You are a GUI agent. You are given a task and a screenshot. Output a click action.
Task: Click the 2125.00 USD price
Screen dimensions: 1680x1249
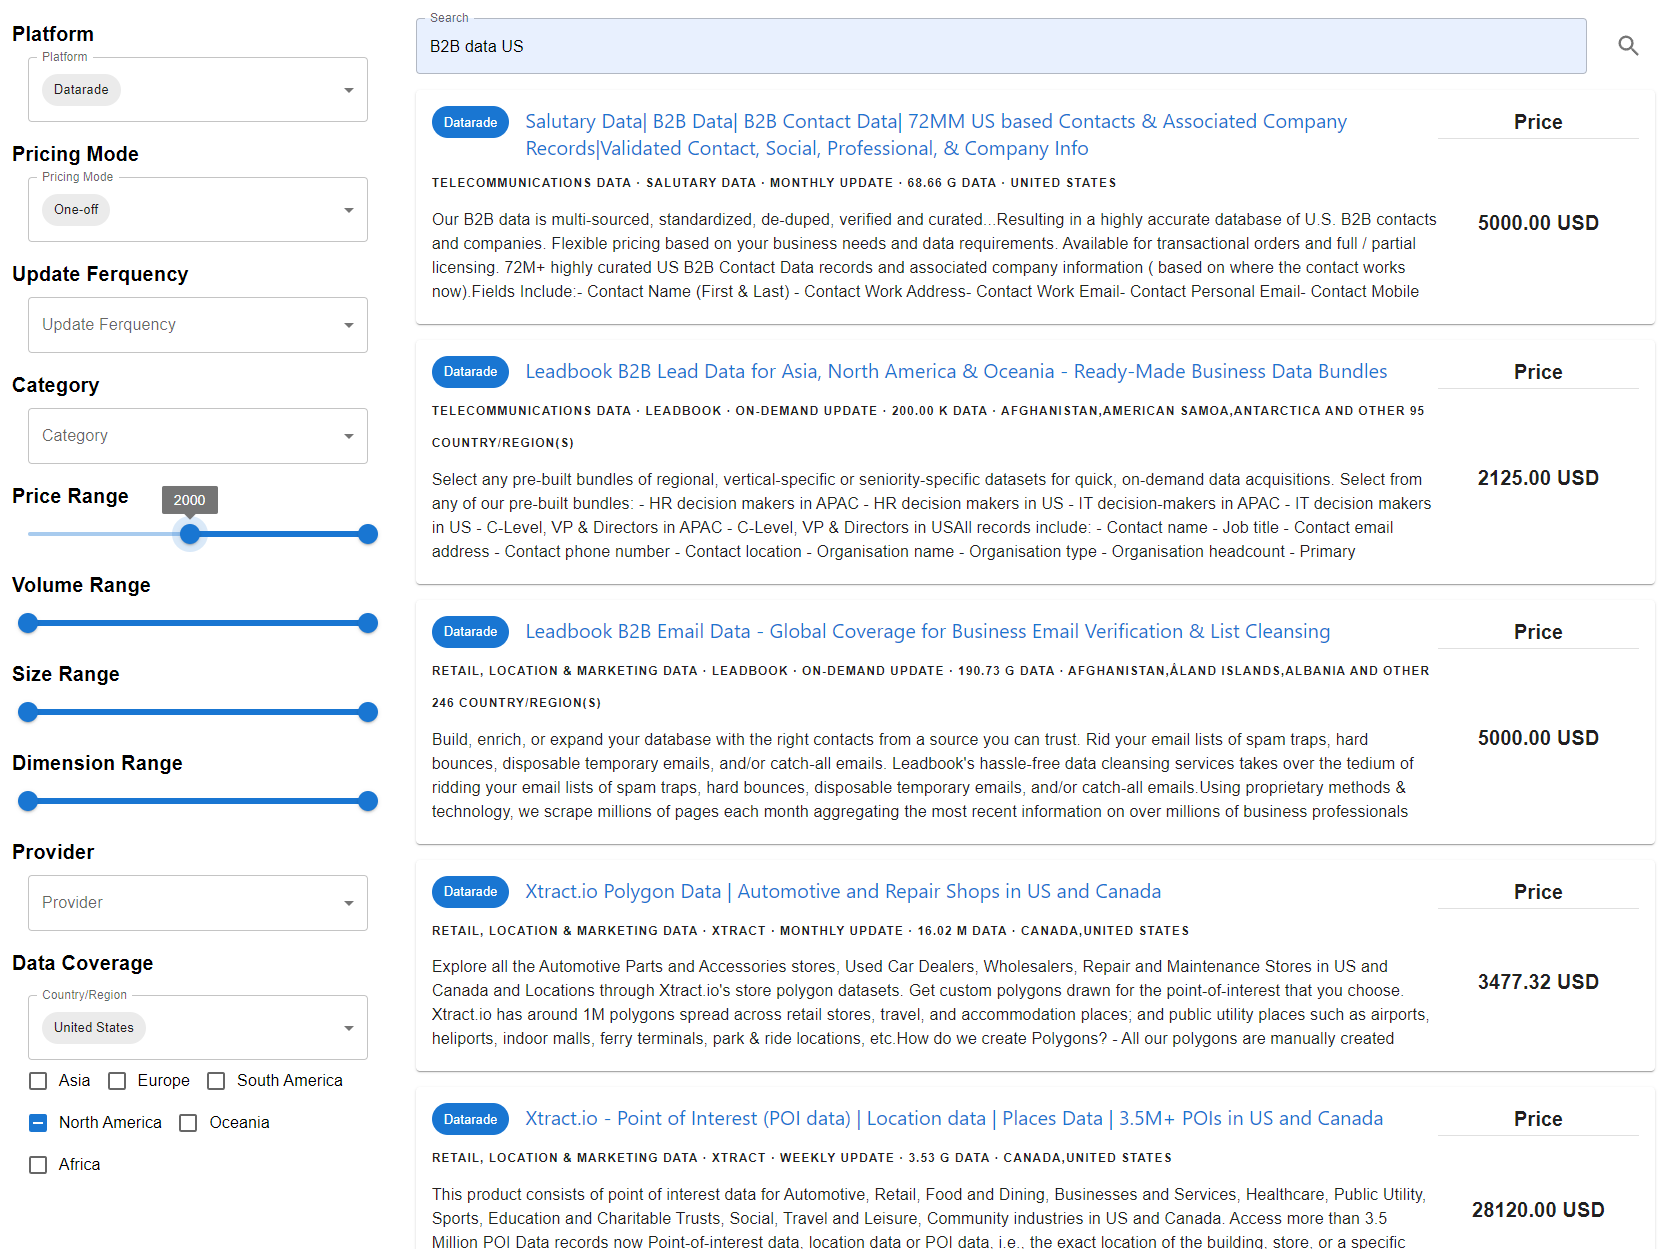pos(1538,478)
